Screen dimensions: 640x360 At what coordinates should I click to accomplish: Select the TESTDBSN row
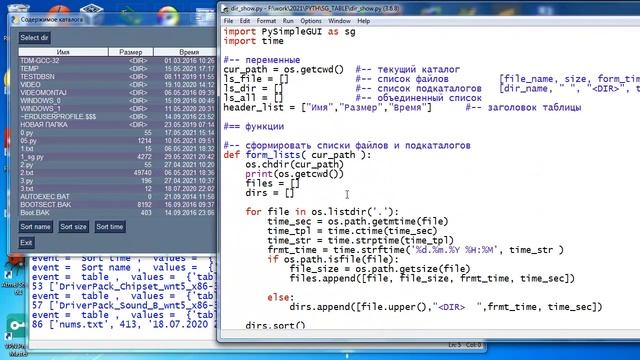pos(118,77)
